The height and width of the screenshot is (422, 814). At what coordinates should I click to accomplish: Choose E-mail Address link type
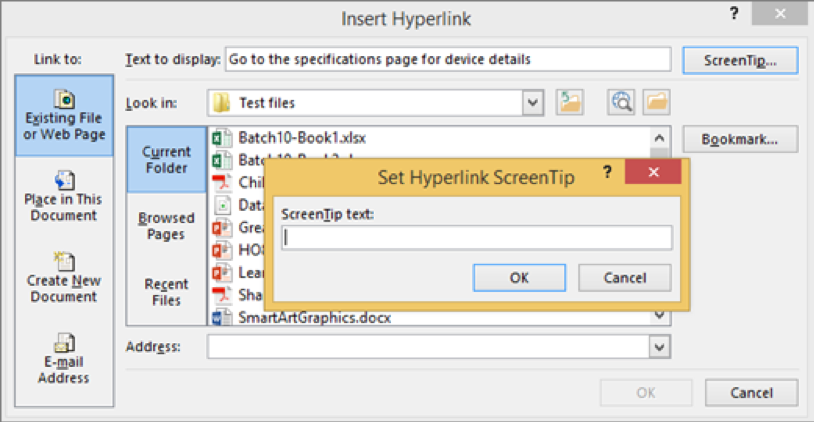click(63, 359)
